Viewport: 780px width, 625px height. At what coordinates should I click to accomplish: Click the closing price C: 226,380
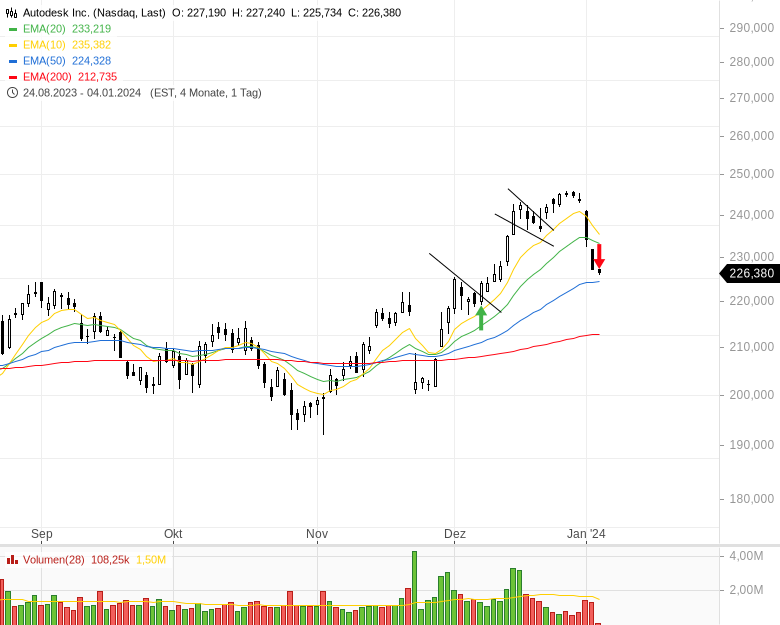(x=375, y=12)
